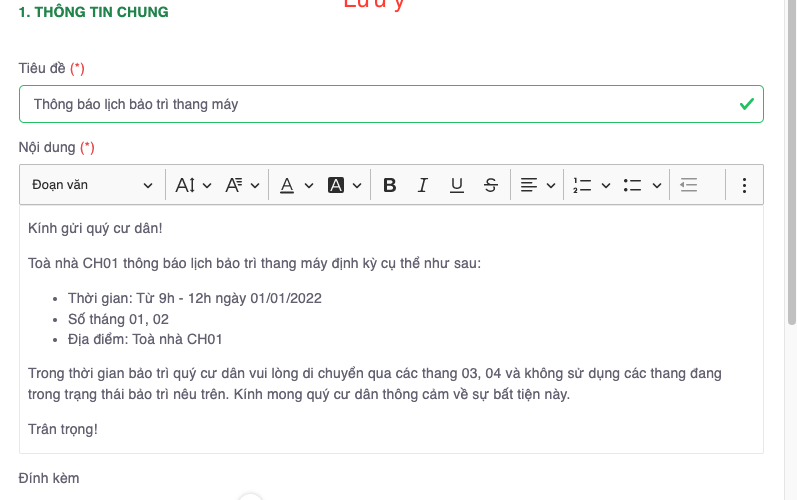The width and height of the screenshot is (797, 500).
Task: Apply strikethrough to the text
Action: pos(490,185)
